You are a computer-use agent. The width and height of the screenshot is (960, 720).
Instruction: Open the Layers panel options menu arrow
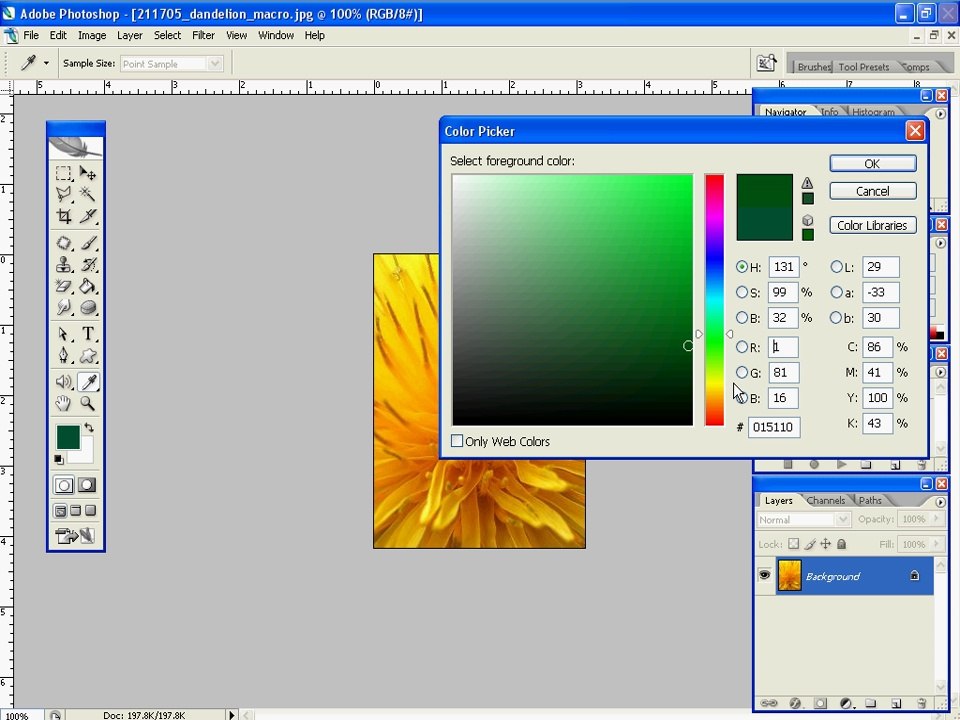940,501
